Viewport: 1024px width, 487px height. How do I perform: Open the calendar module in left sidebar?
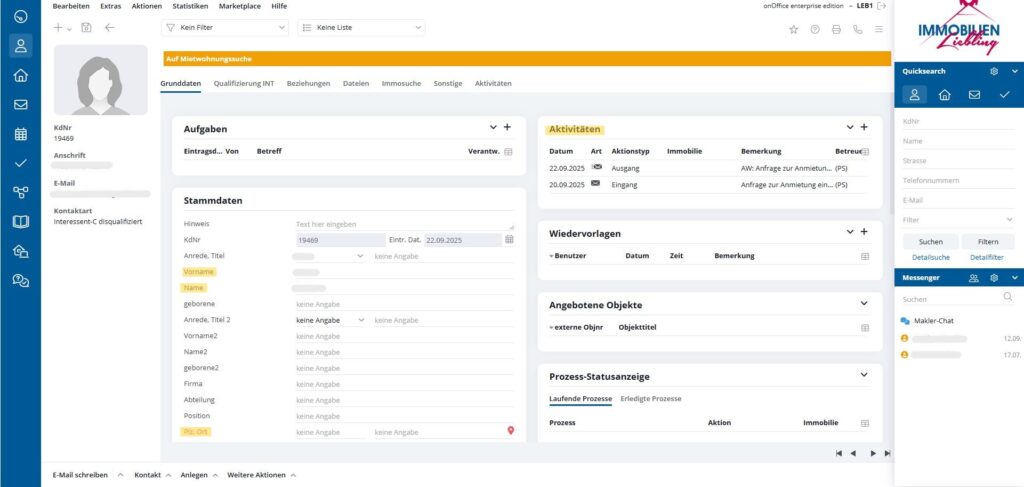(x=20, y=134)
